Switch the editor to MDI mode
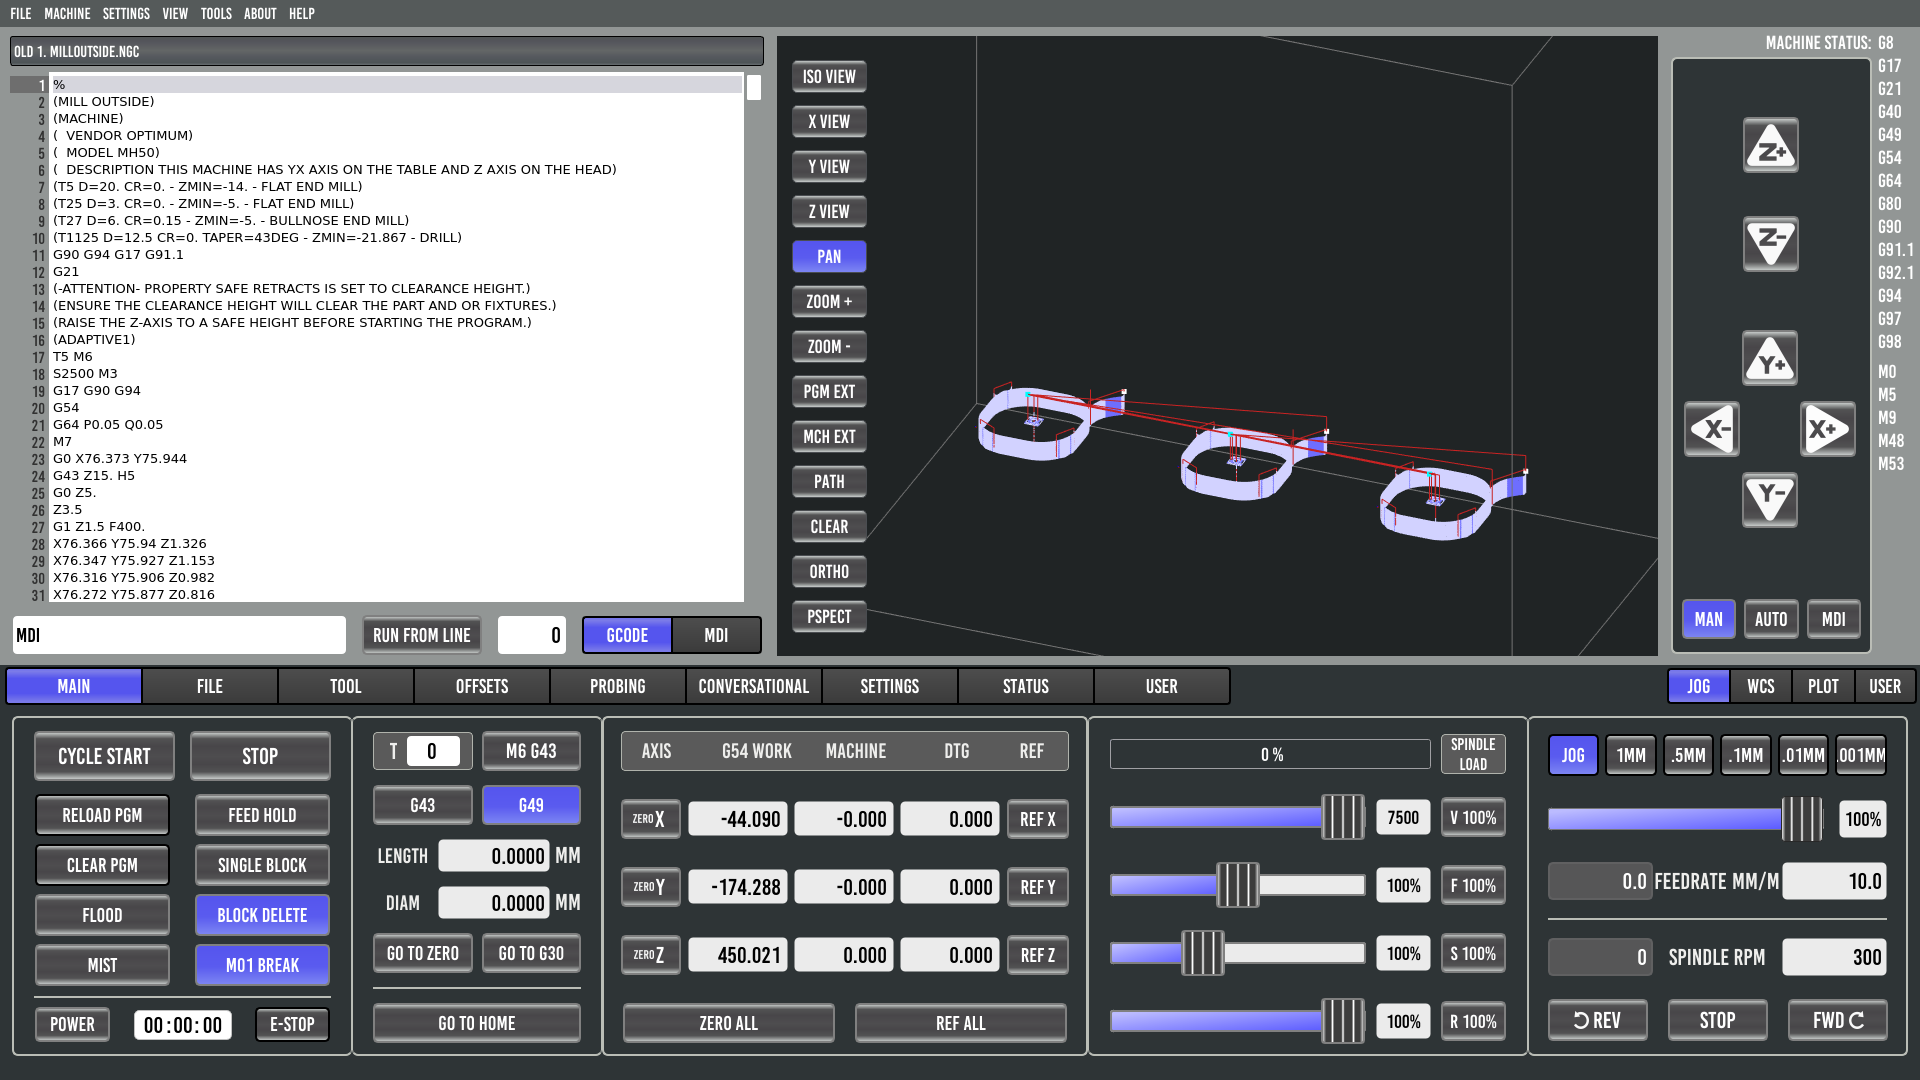 (716, 635)
